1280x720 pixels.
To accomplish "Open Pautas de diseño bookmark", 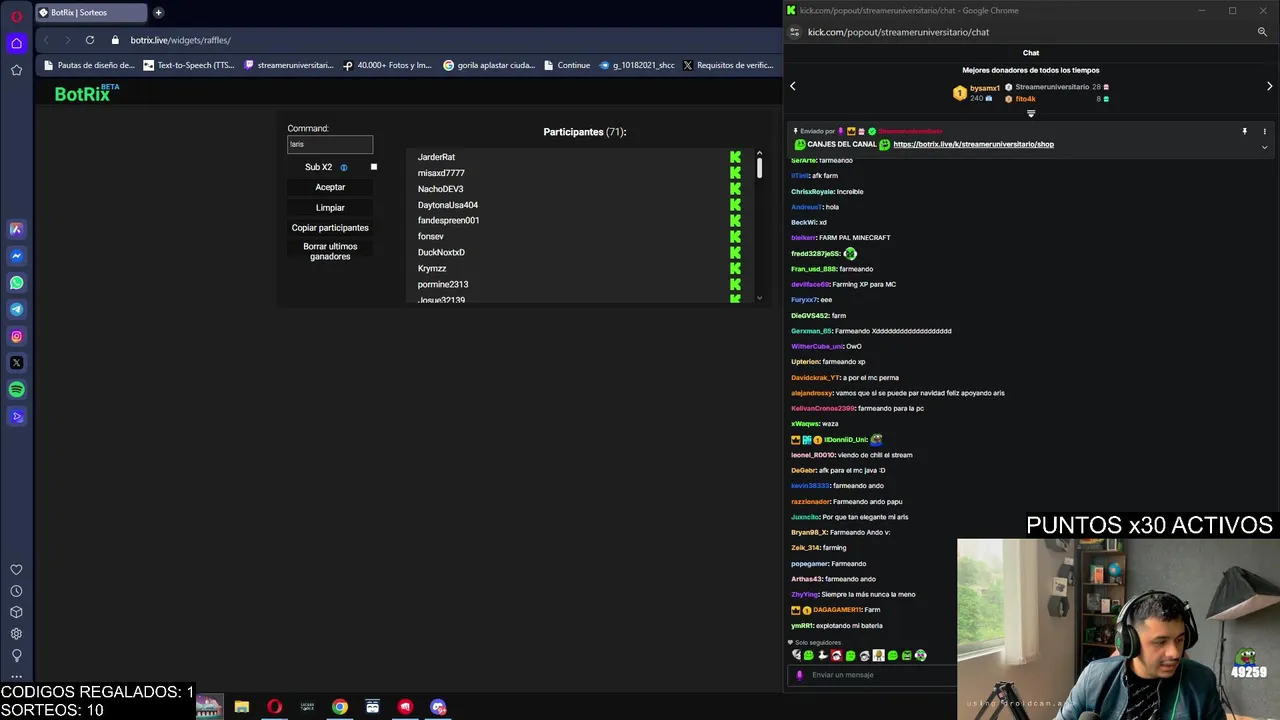I will click(89, 65).
